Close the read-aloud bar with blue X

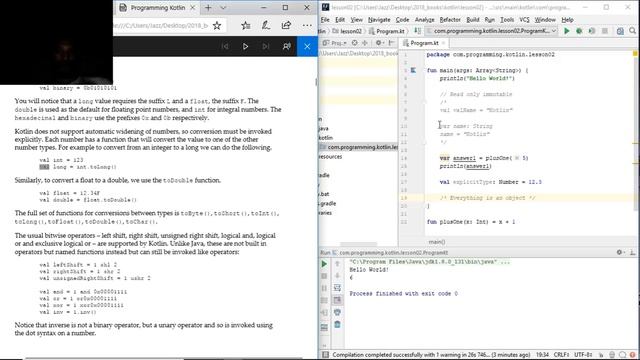(307, 47)
